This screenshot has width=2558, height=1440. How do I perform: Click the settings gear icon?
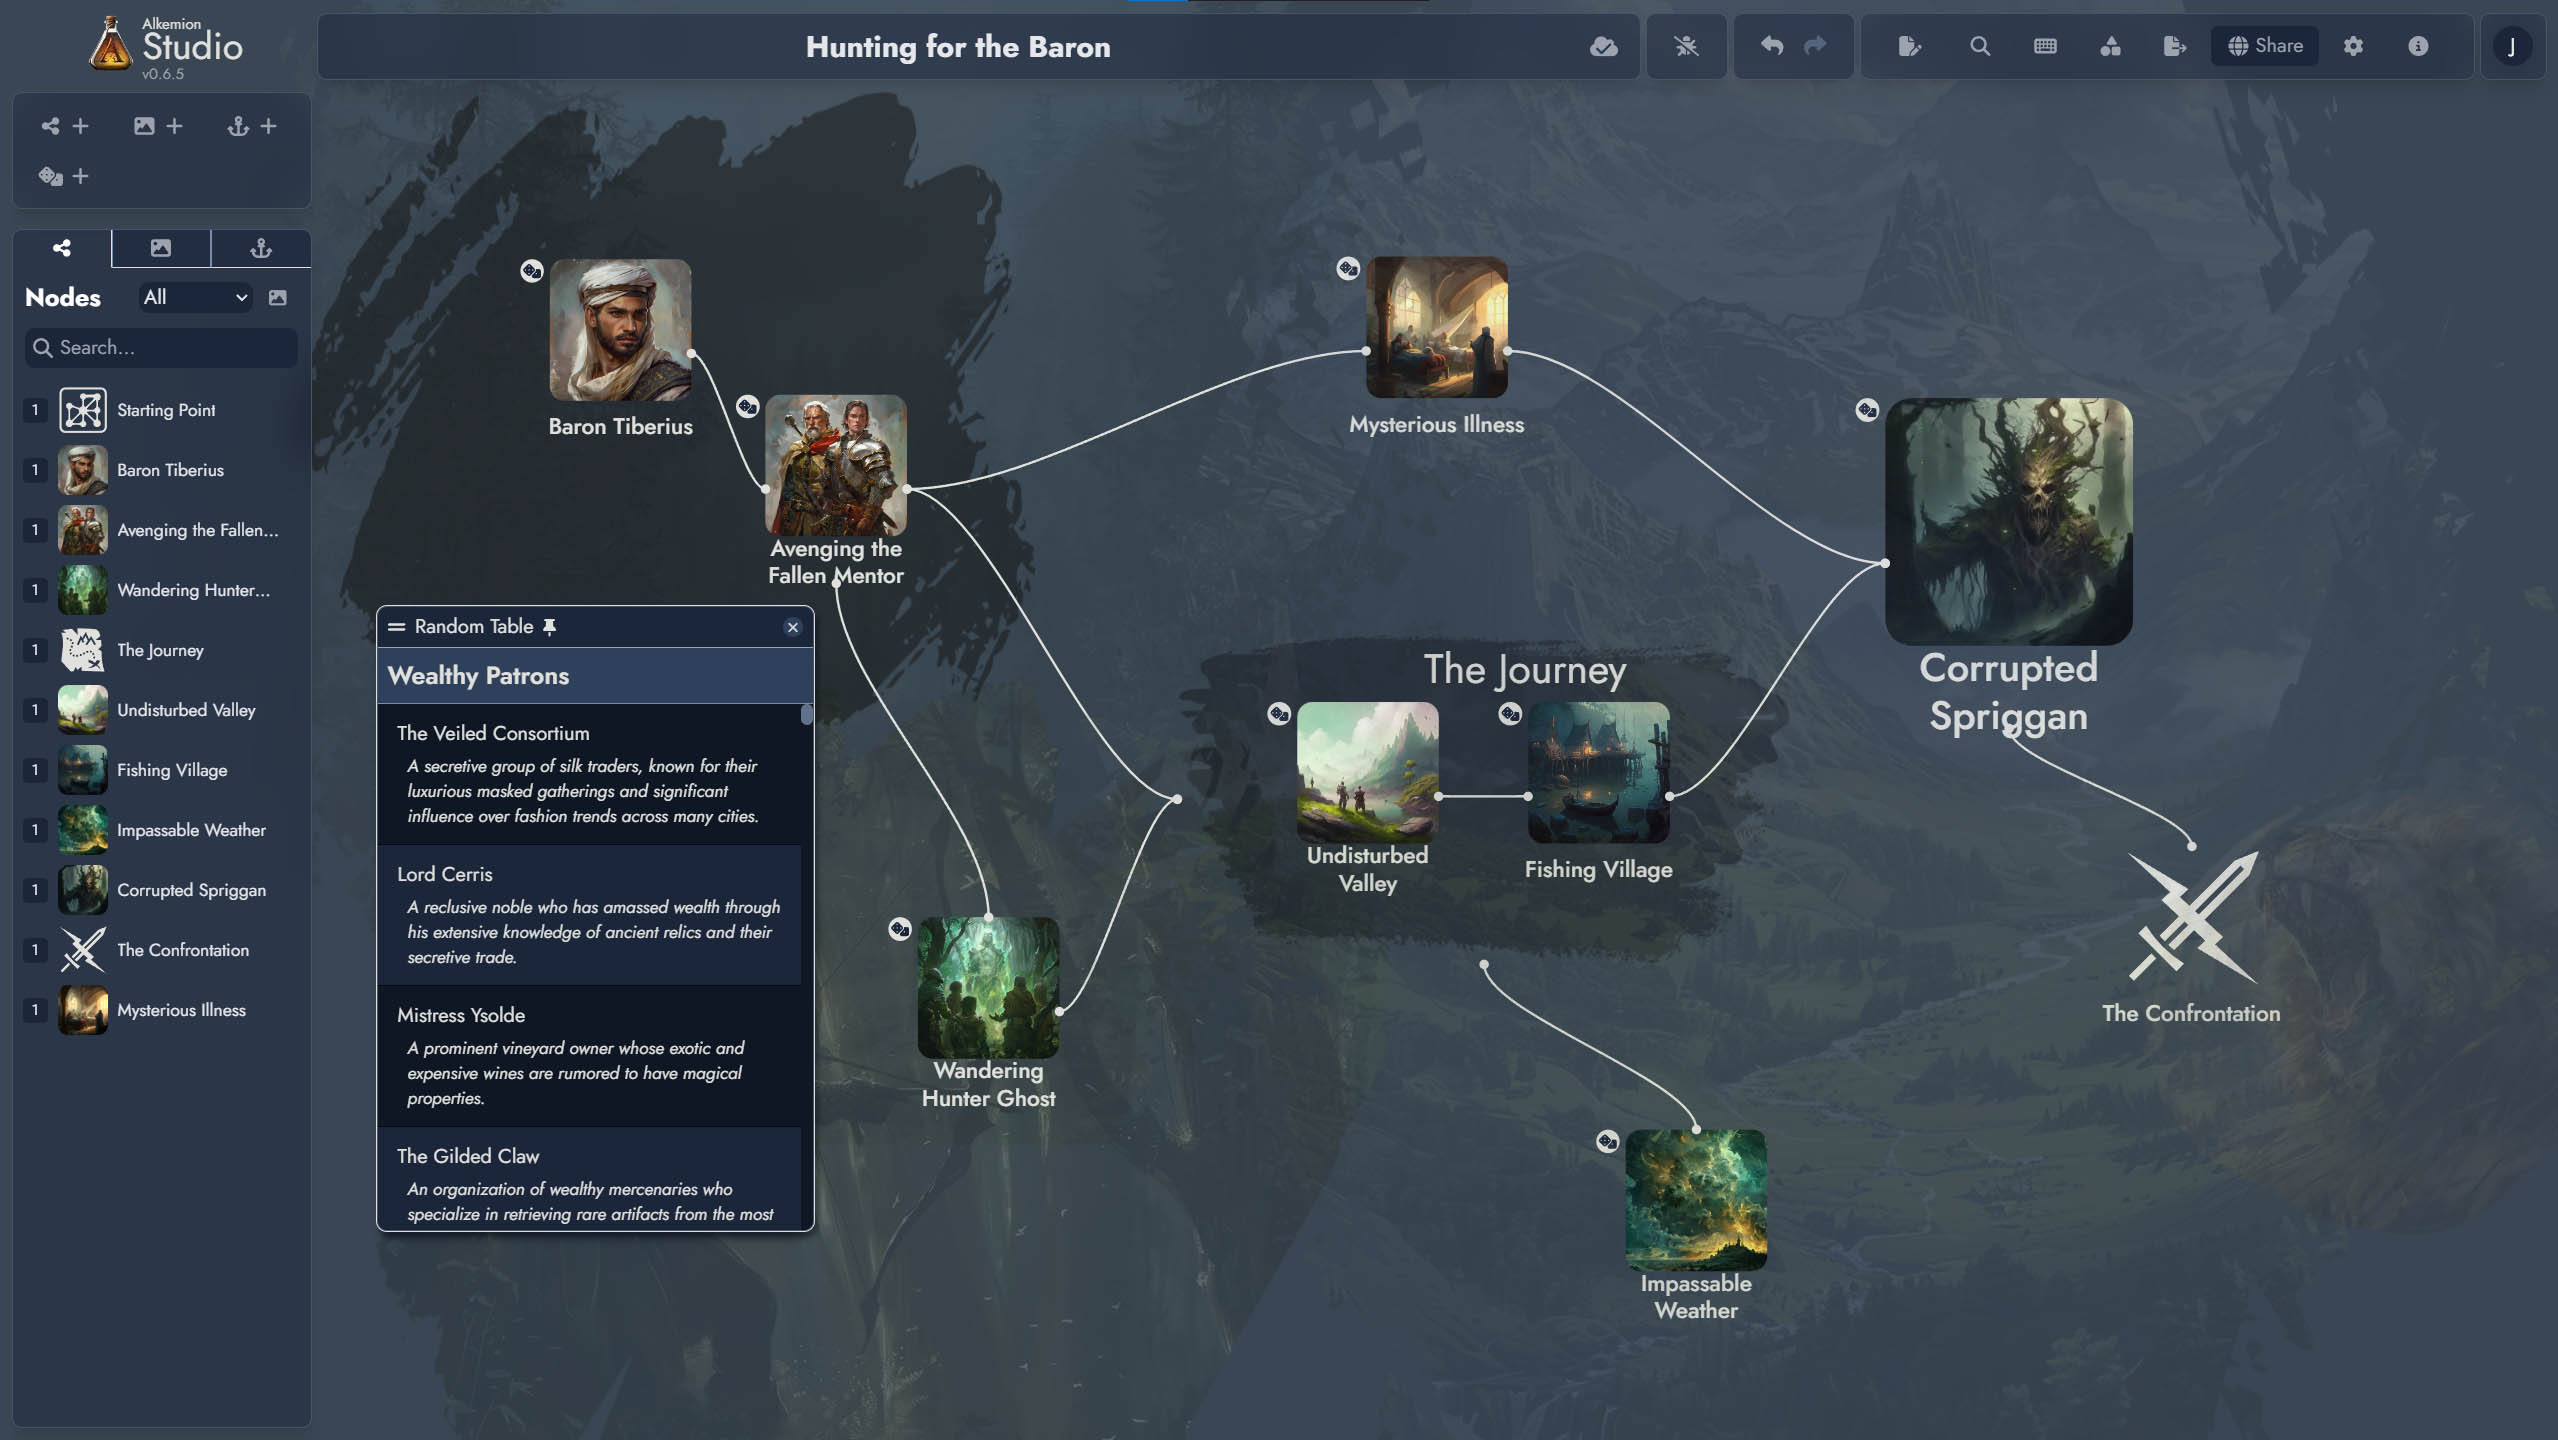[2352, 46]
